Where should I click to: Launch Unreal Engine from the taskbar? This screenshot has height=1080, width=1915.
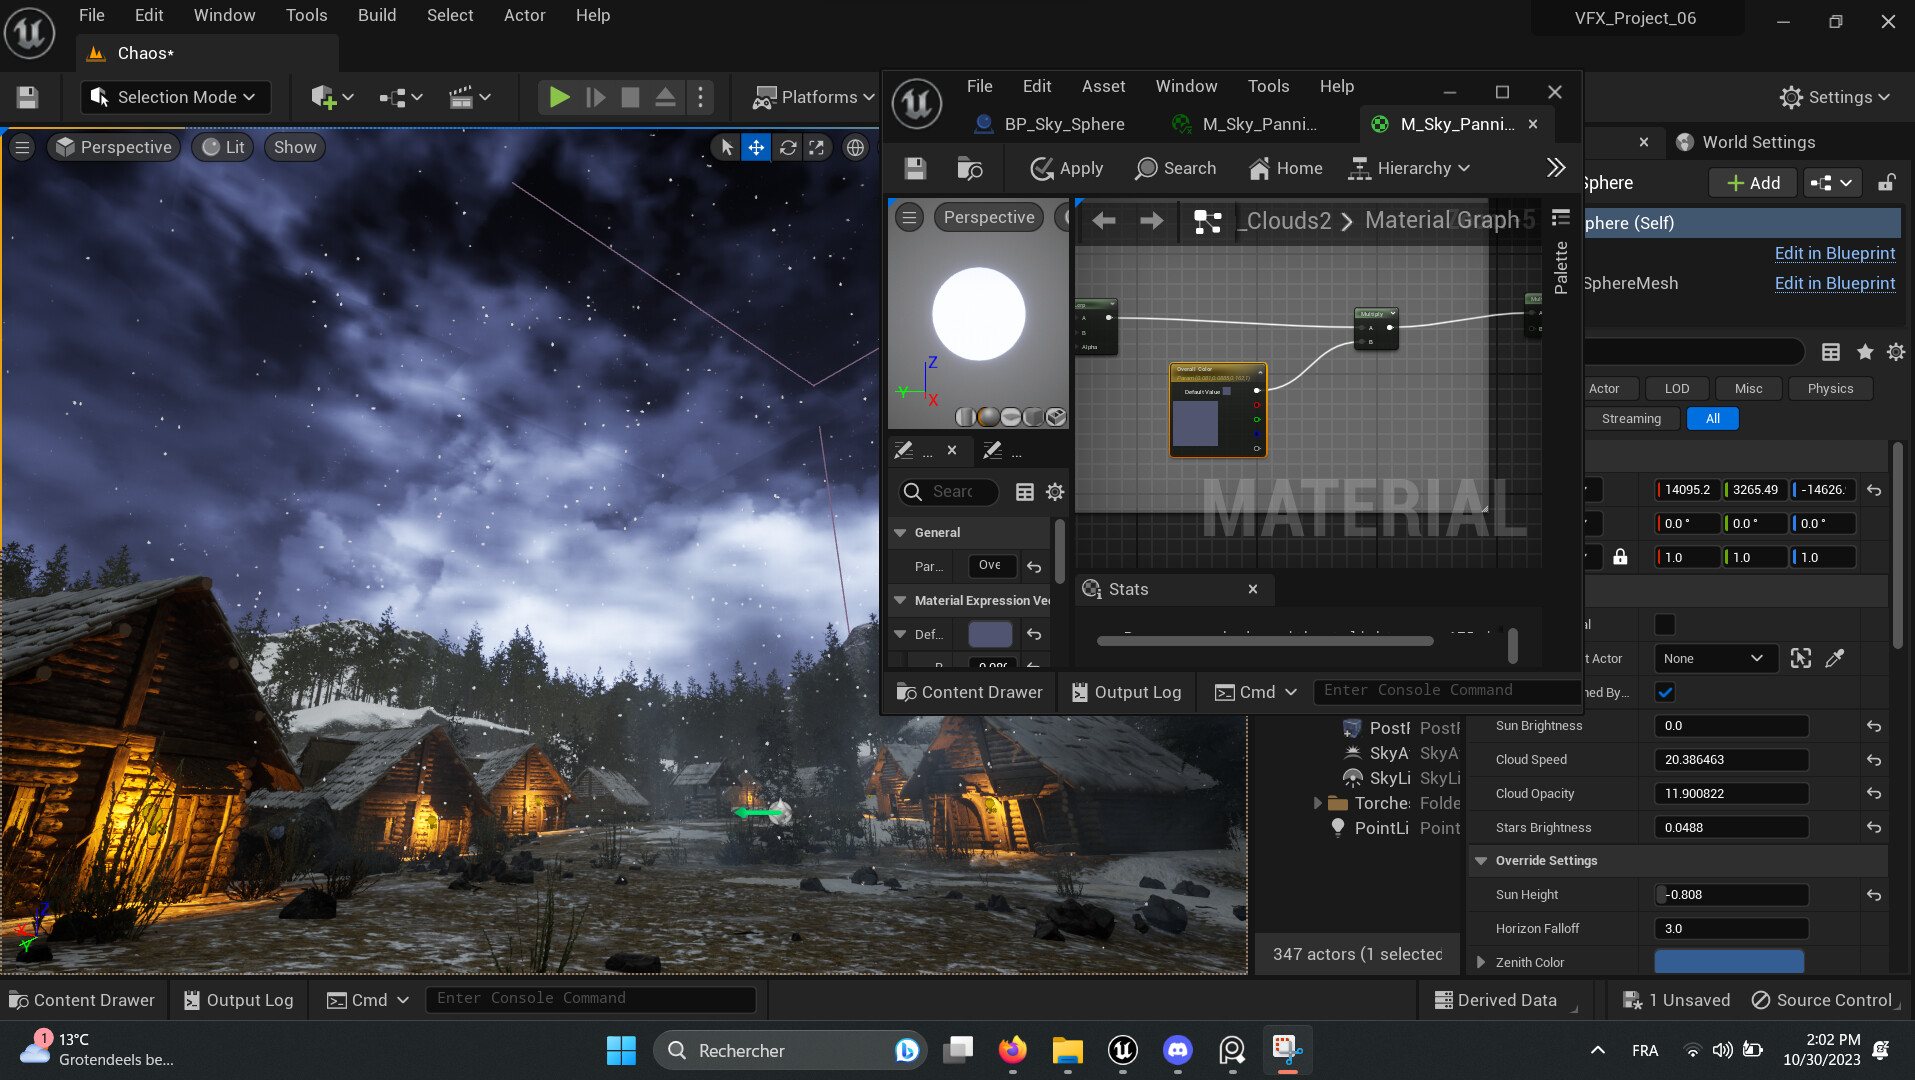click(1122, 1050)
